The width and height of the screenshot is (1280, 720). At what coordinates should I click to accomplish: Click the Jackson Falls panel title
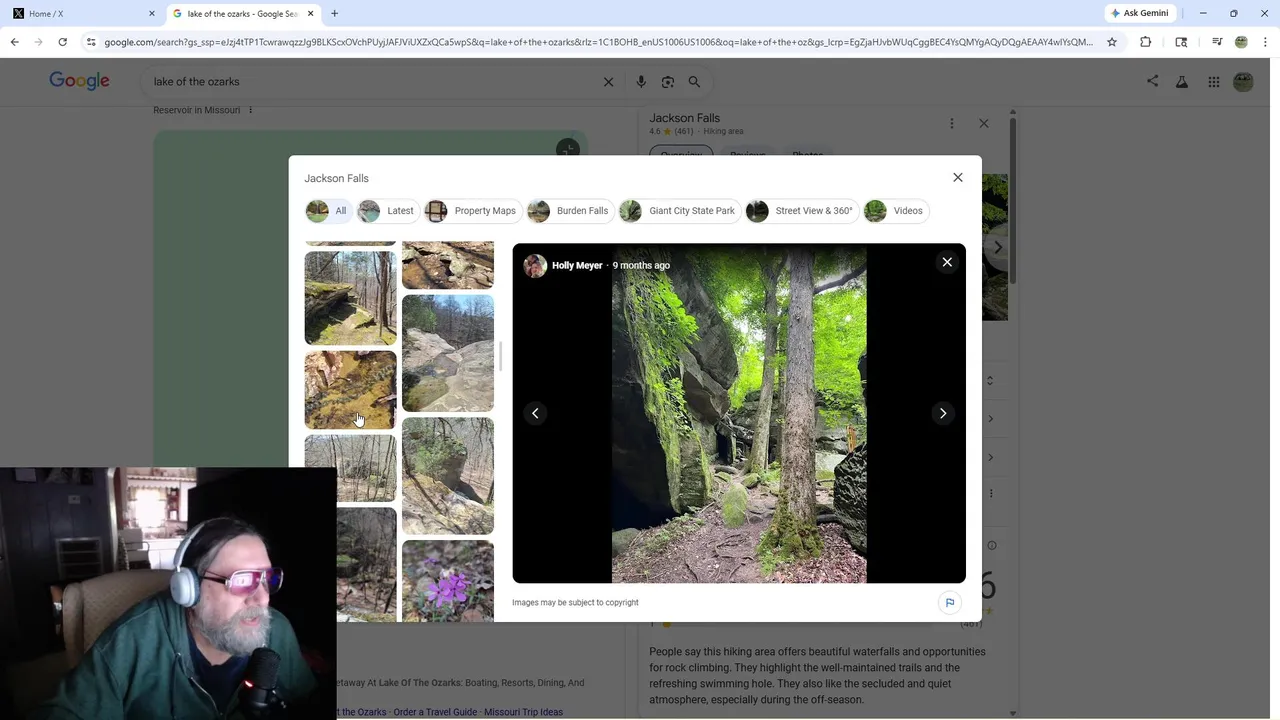coord(684,118)
